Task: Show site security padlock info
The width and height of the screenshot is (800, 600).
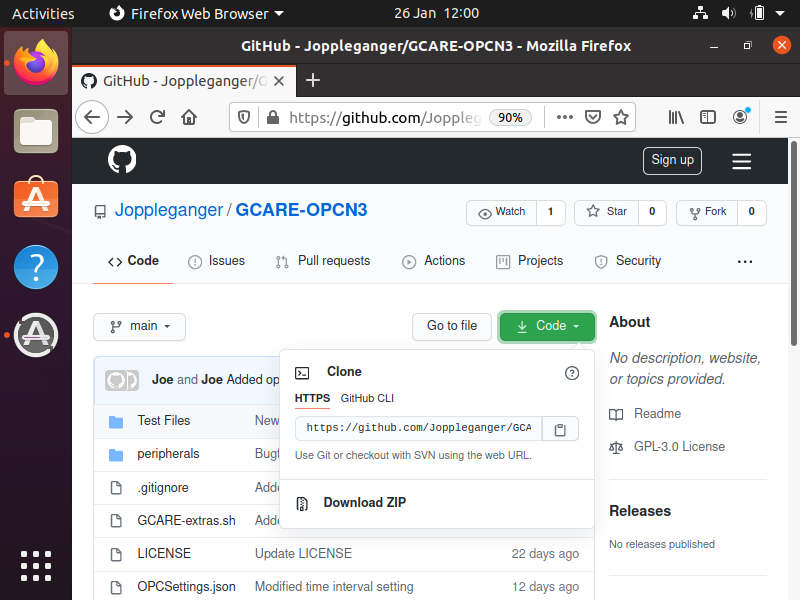Action: [x=273, y=118]
